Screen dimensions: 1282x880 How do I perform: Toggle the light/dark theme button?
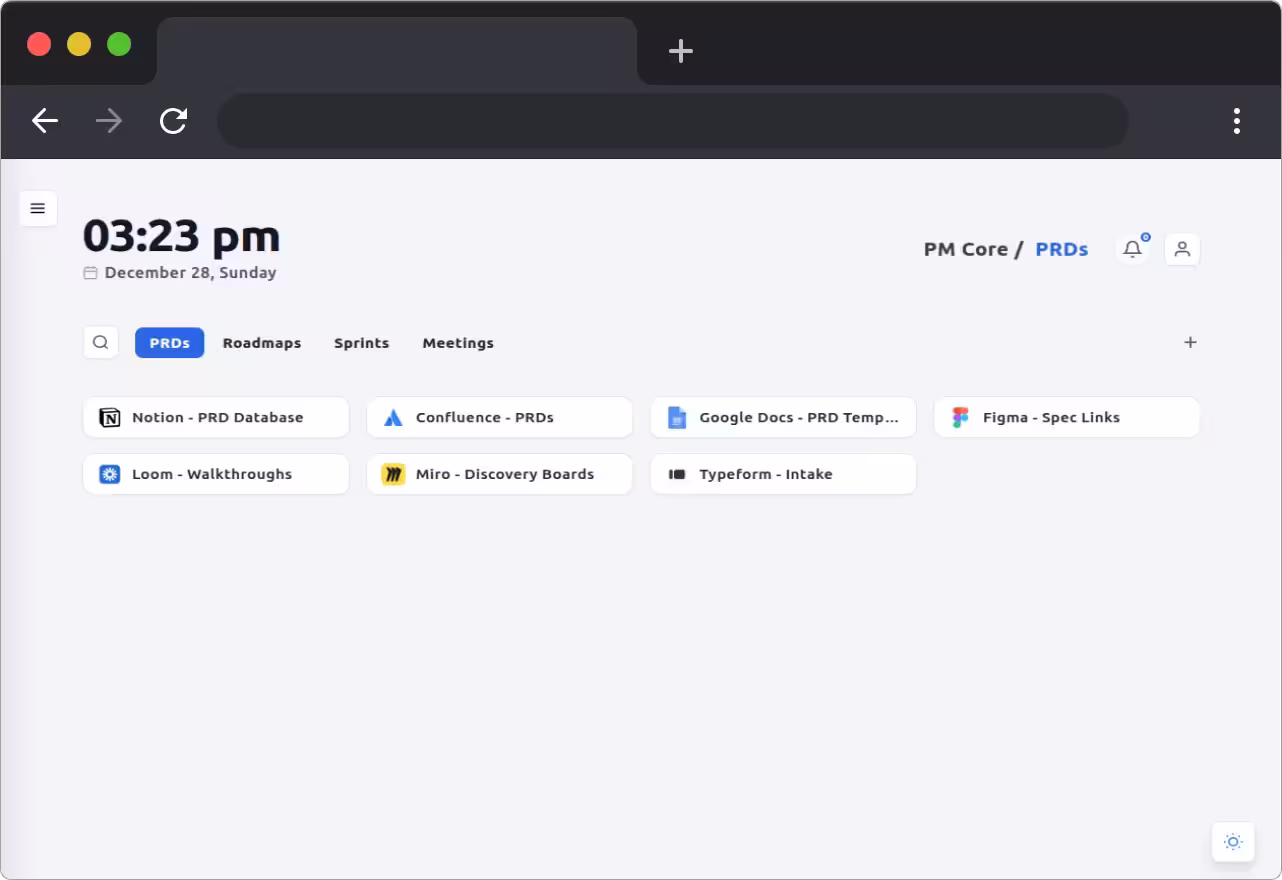tap(1233, 841)
